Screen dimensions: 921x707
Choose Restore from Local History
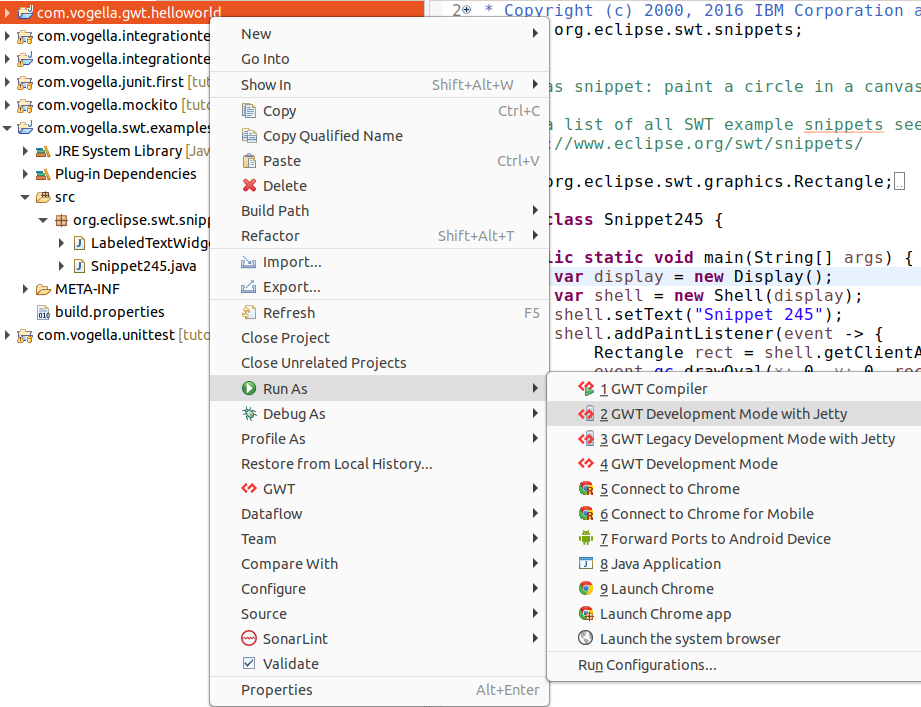[x=379, y=464]
